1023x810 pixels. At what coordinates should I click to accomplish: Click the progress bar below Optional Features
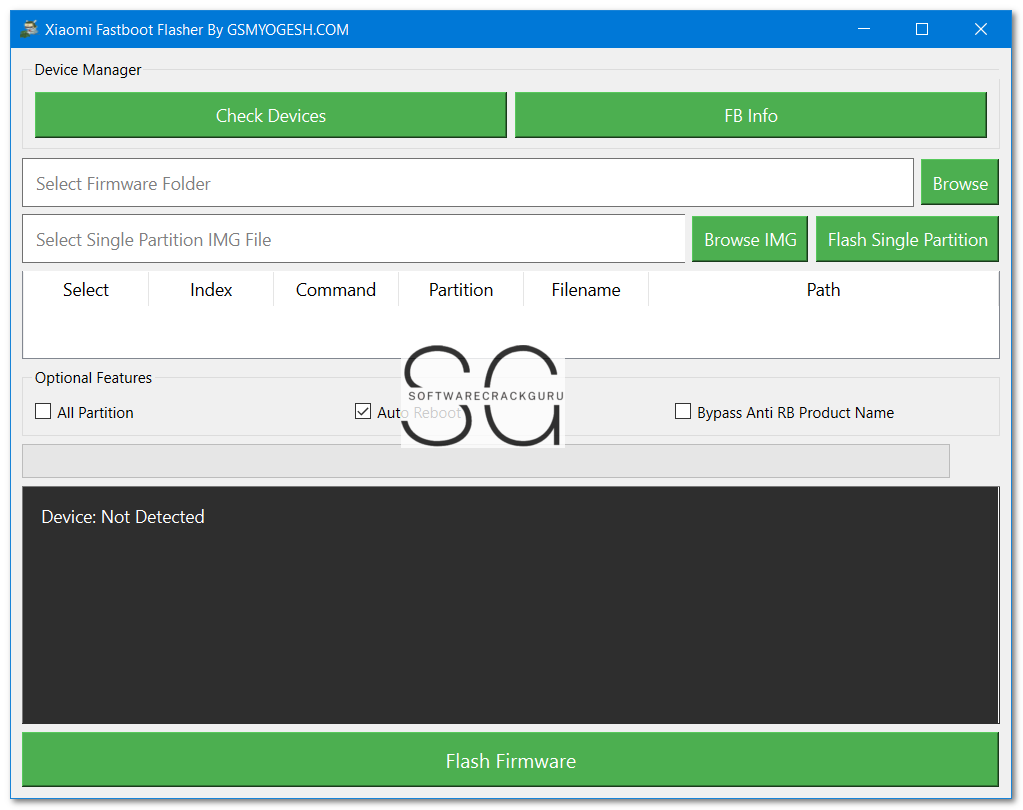point(486,461)
